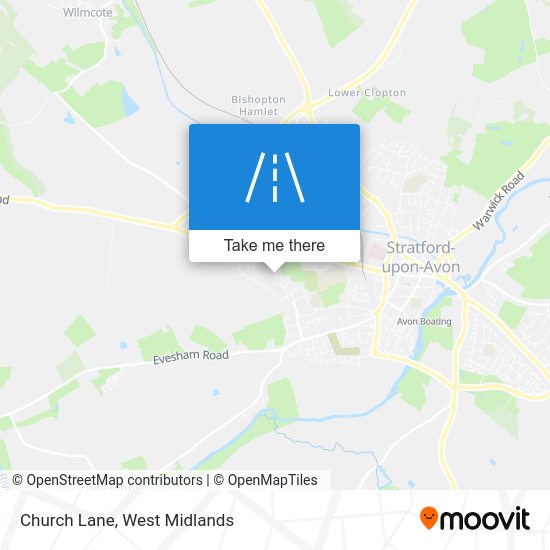Click the Warwick Road label

coord(498,201)
